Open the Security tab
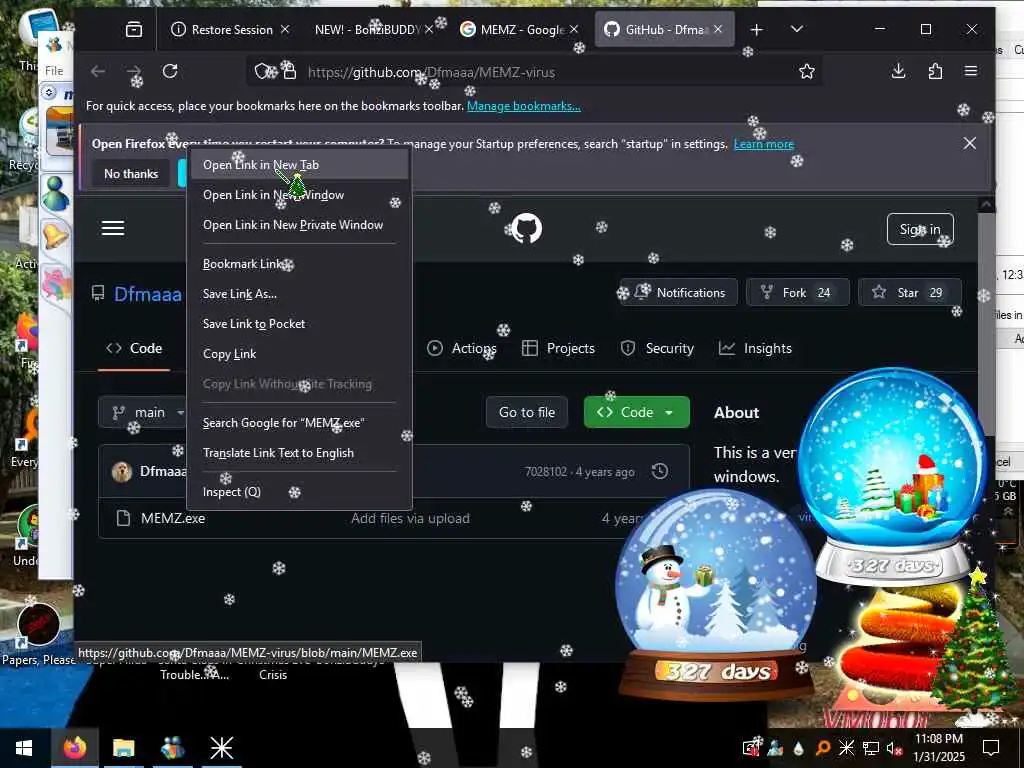1024x768 pixels. click(x=657, y=349)
